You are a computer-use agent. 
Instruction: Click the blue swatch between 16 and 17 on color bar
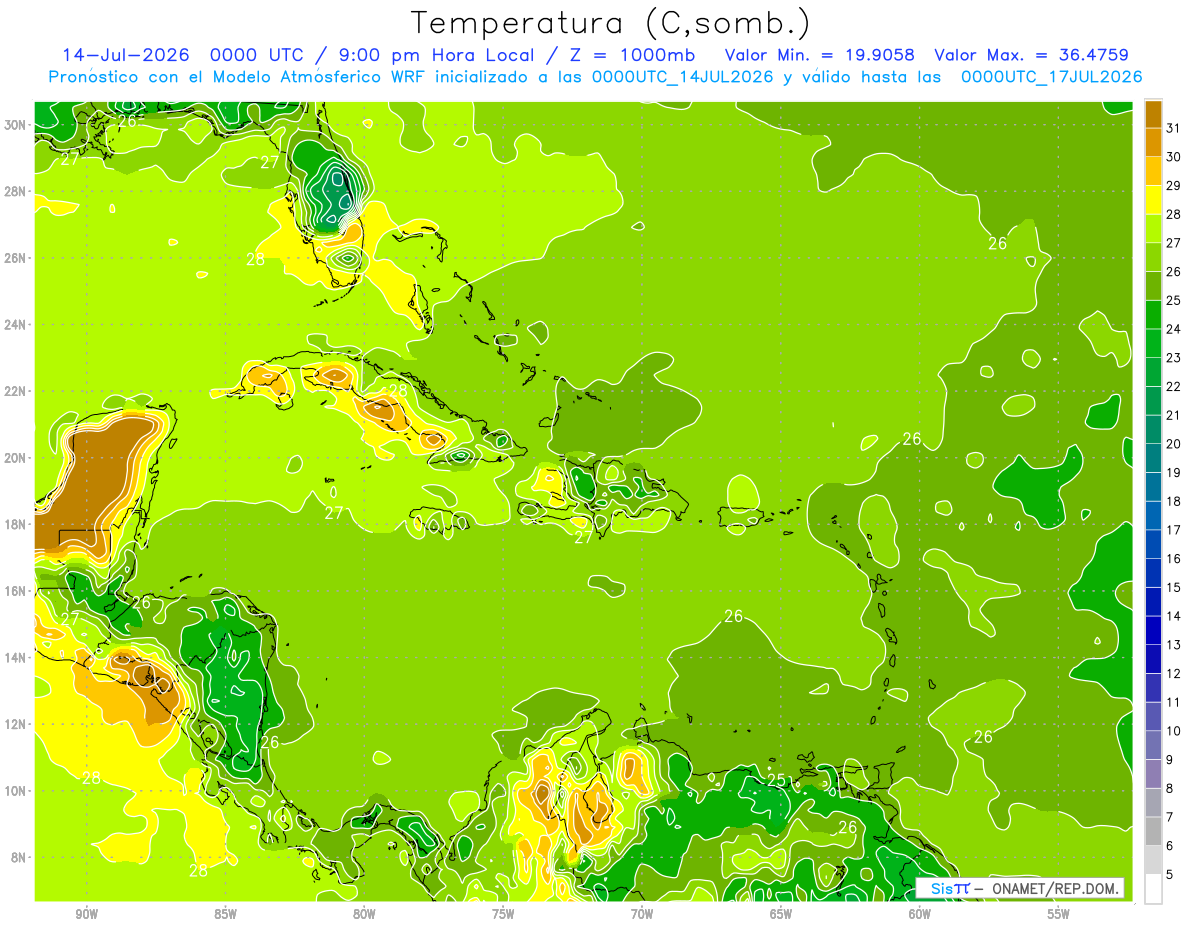pyautogui.click(x=1153, y=544)
